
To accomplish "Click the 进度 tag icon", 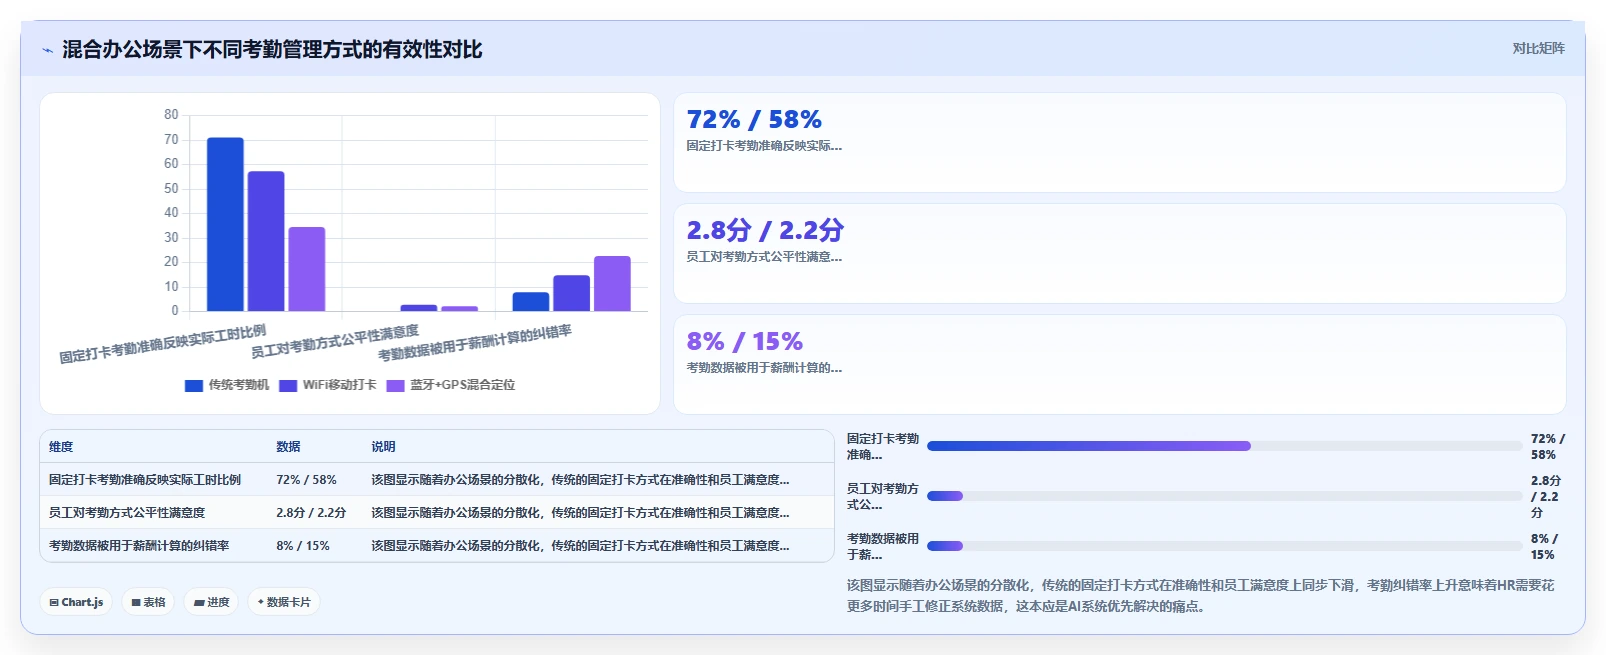I will pyautogui.click(x=199, y=602).
